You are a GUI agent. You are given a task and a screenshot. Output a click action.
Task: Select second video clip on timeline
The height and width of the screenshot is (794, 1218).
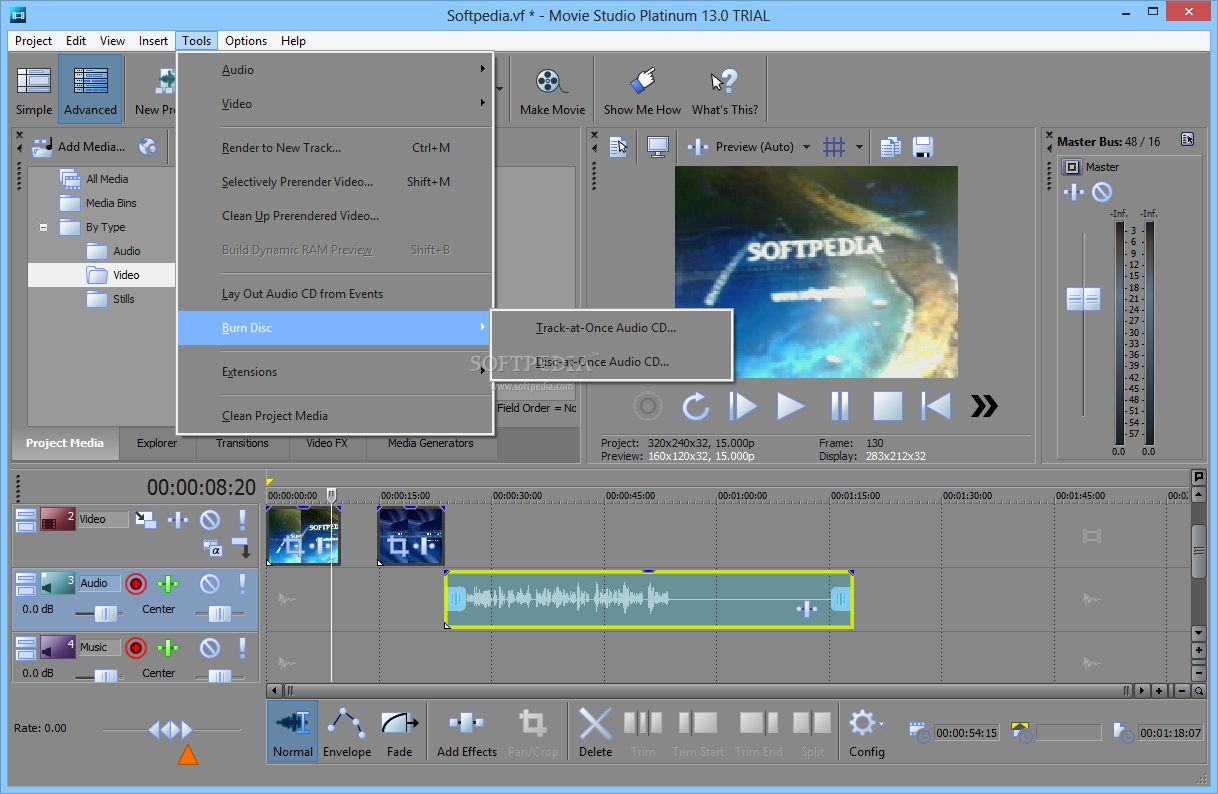tap(411, 535)
